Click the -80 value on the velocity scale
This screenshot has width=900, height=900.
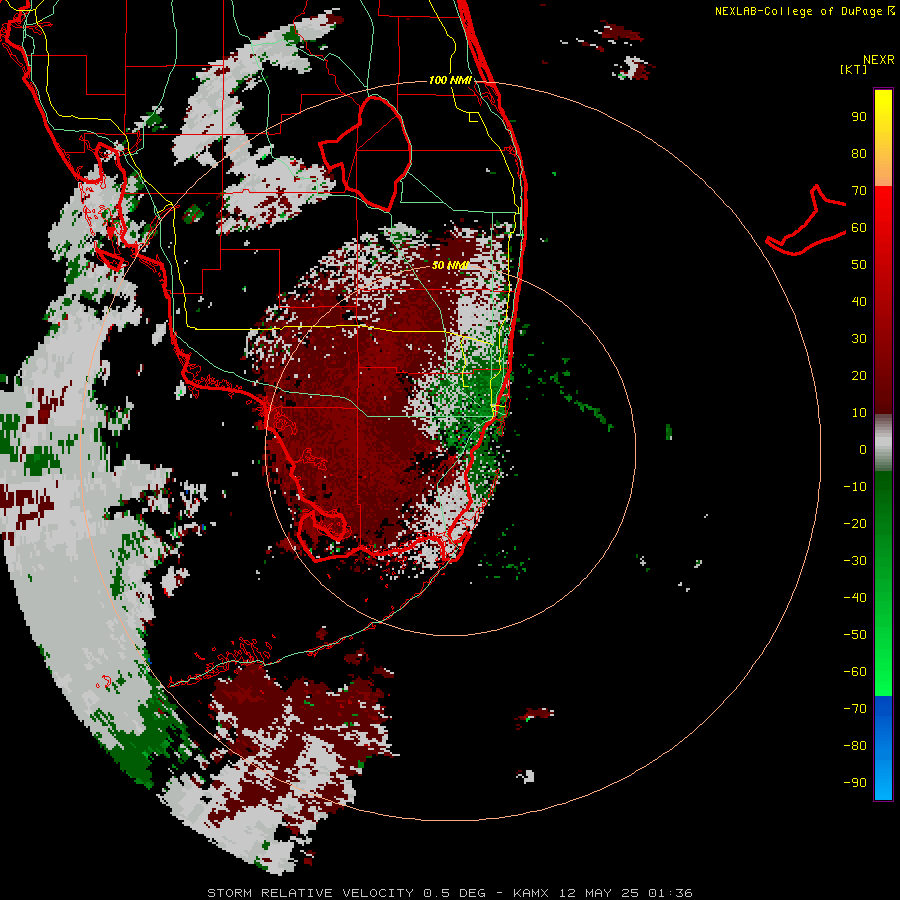pos(855,746)
